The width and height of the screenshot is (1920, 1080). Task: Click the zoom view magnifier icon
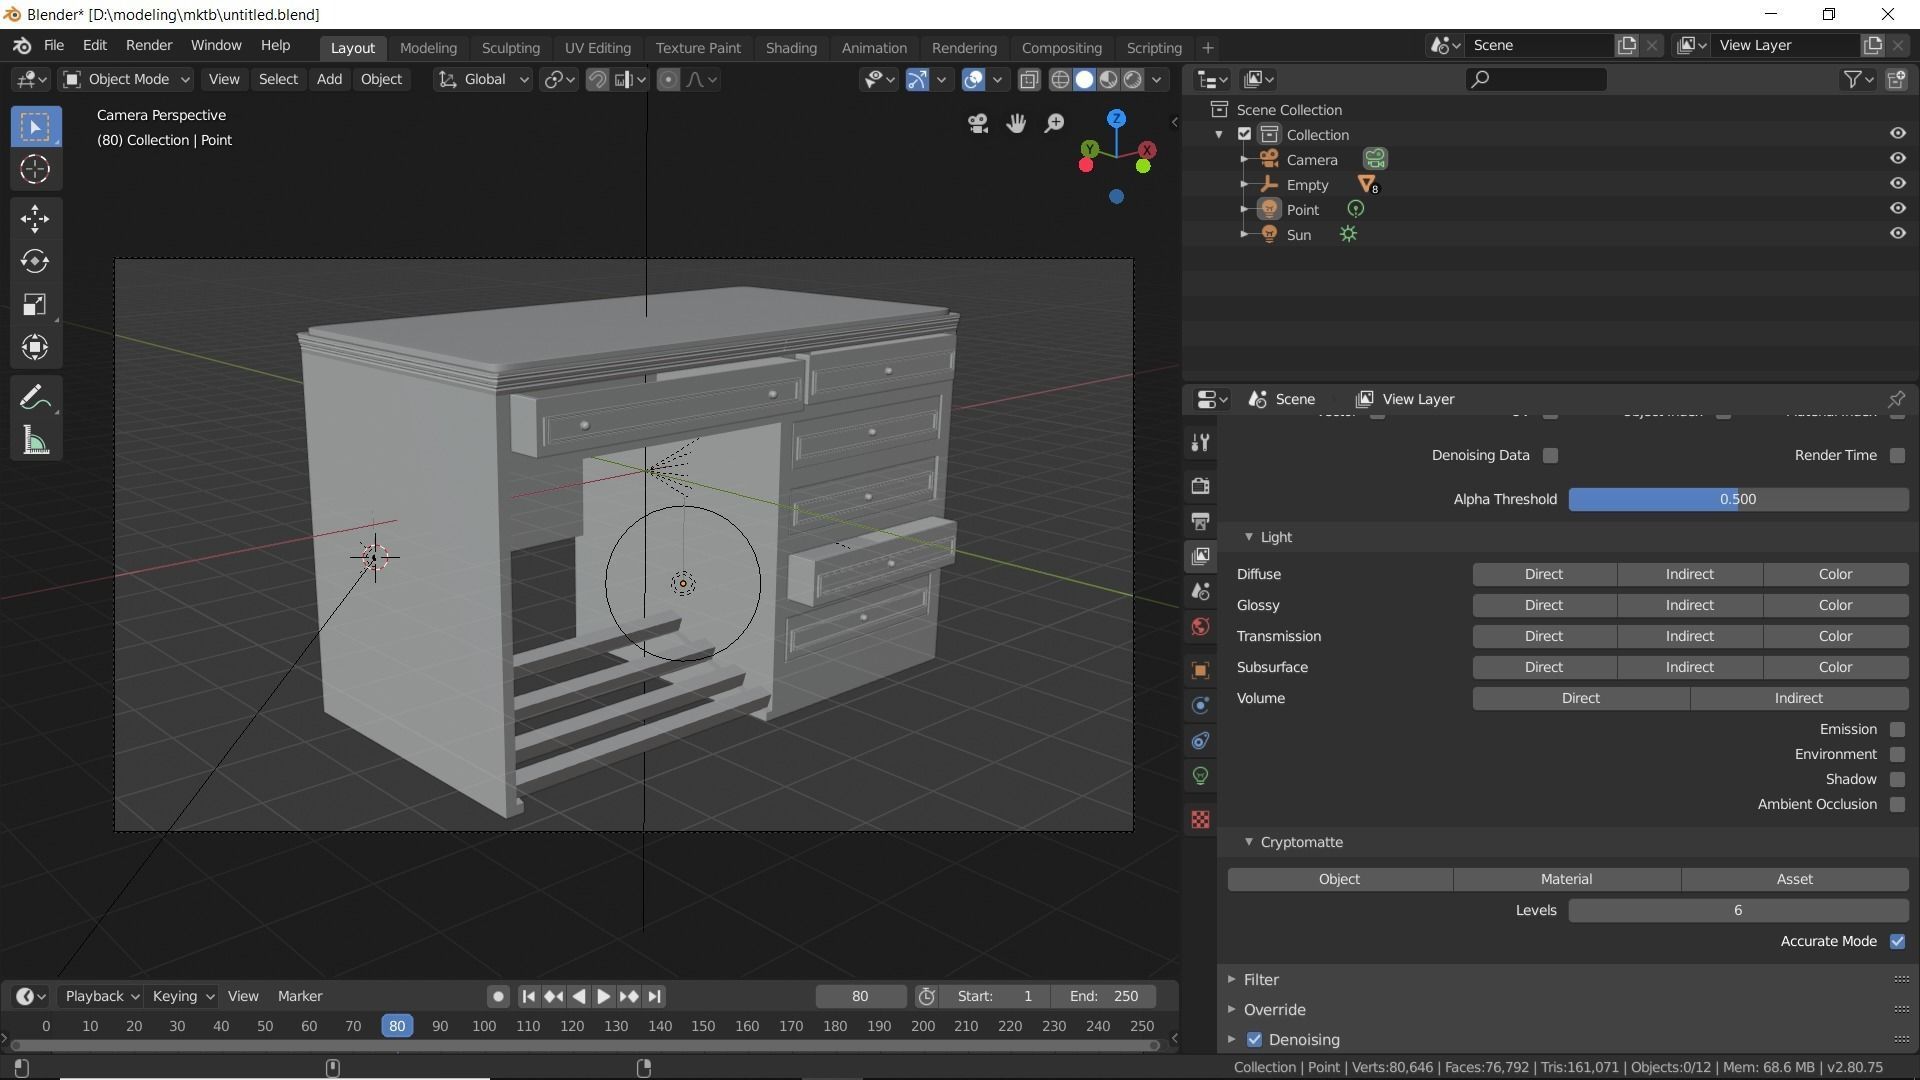click(x=1054, y=123)
